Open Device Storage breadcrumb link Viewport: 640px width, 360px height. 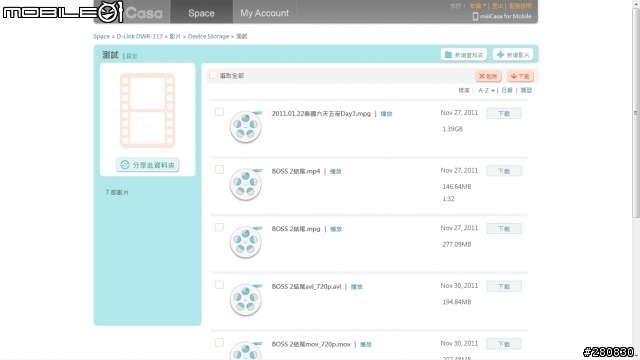pyautogui.click(x=208, y=36)
